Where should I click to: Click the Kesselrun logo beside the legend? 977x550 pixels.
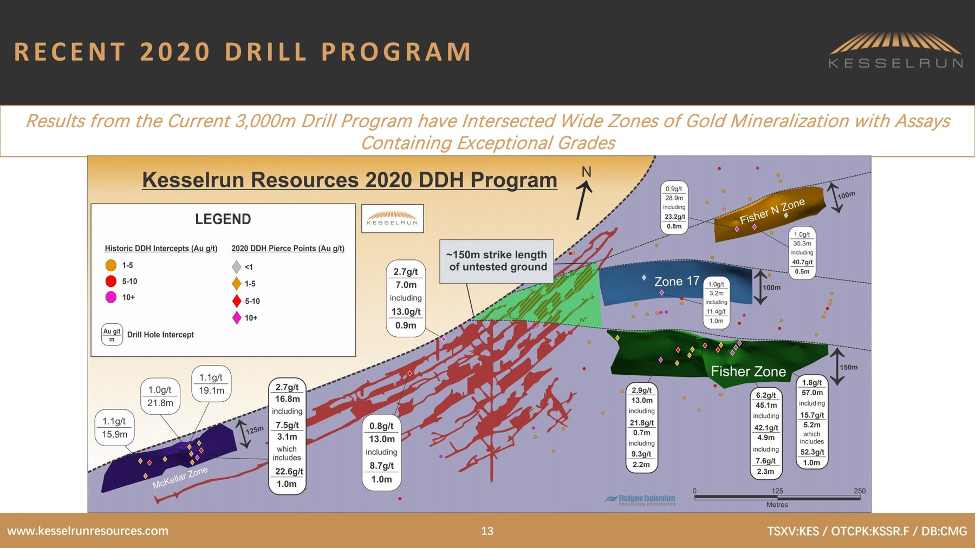click(393, 219)
